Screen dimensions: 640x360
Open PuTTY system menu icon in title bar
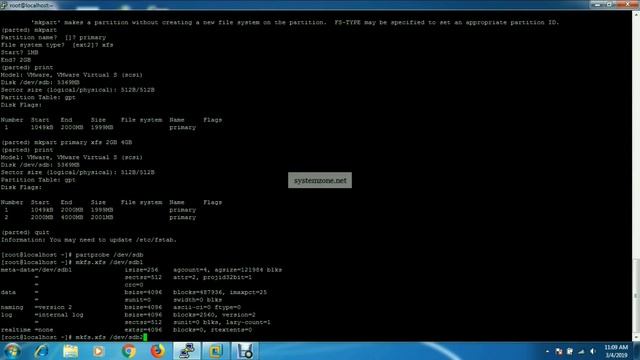[x=4, y=5]
